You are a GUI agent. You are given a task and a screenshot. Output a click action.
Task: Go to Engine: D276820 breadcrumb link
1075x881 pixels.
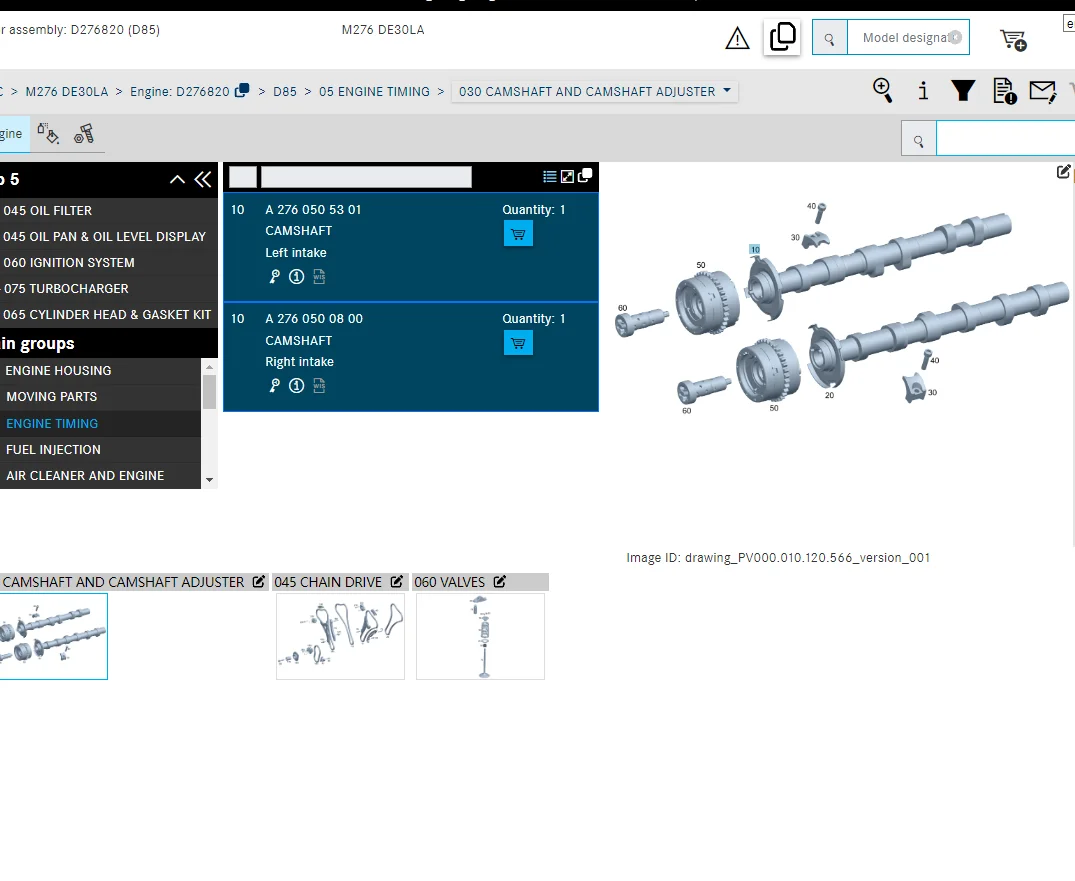click(x=180, y=91)
